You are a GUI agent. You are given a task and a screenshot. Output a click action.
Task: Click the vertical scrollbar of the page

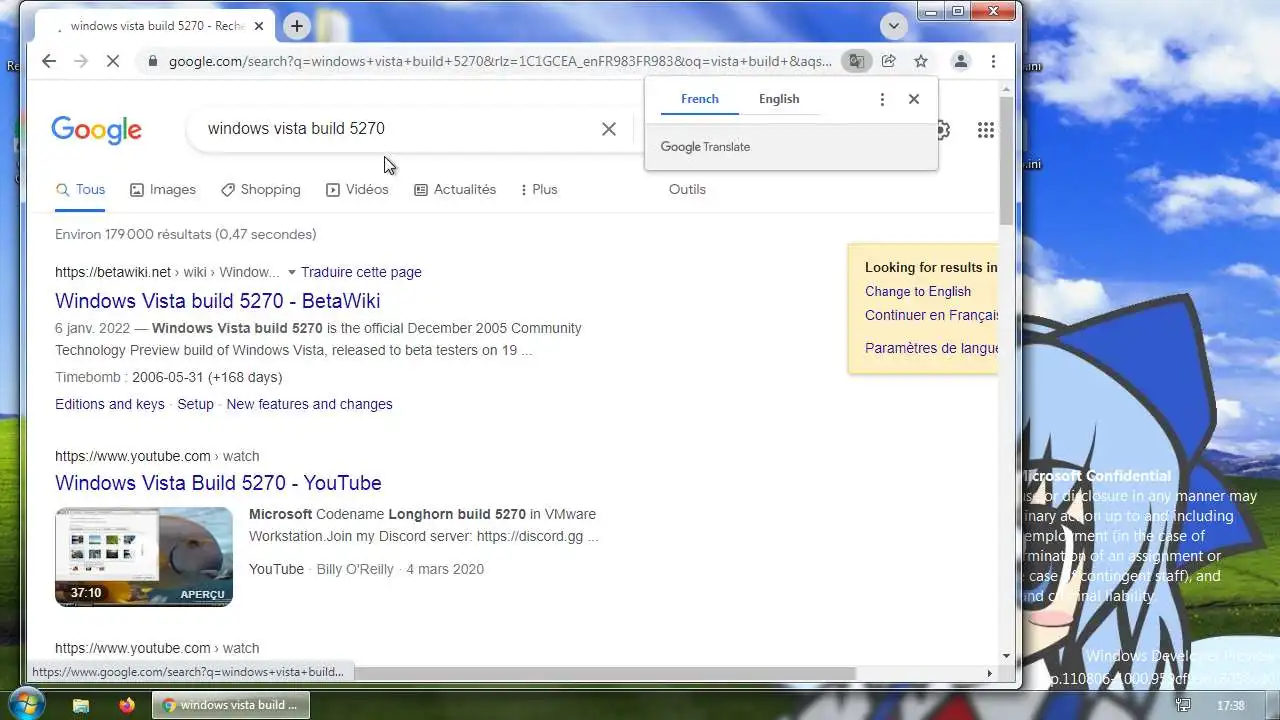[x=1006, y=160]
